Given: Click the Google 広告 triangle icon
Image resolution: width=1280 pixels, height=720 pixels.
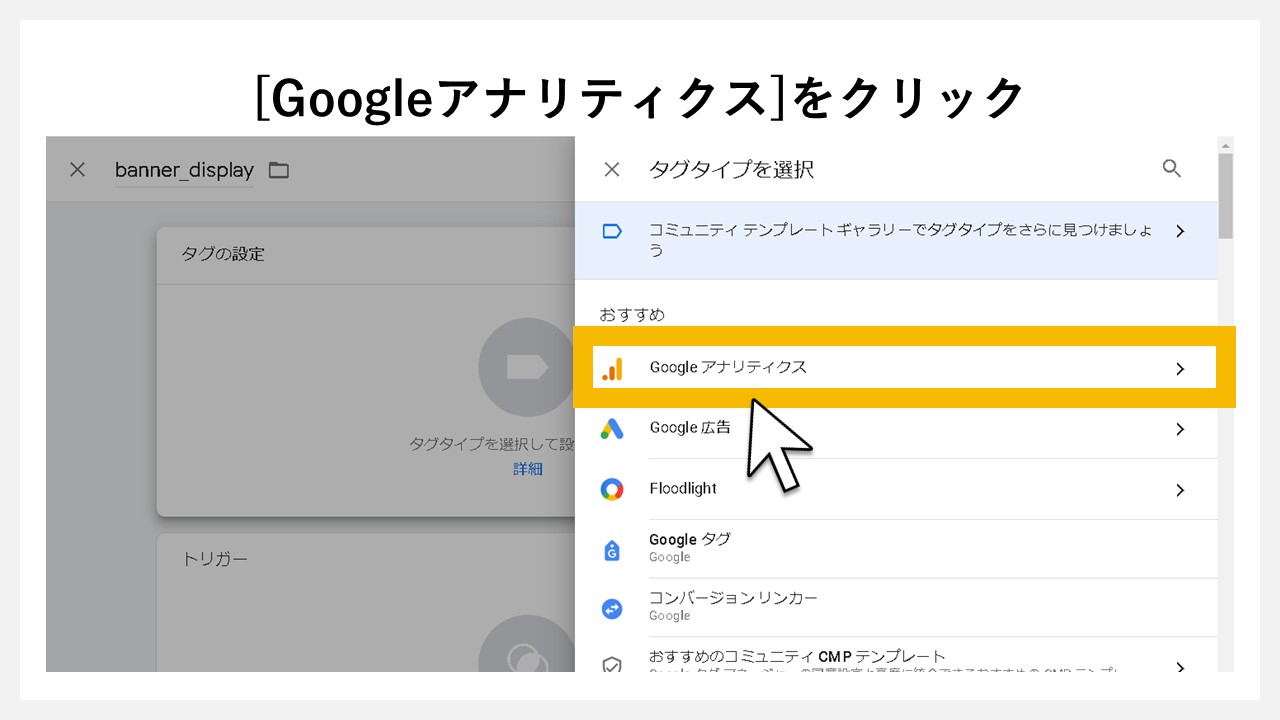Looking at the screenshot, I should click(613, 428).
